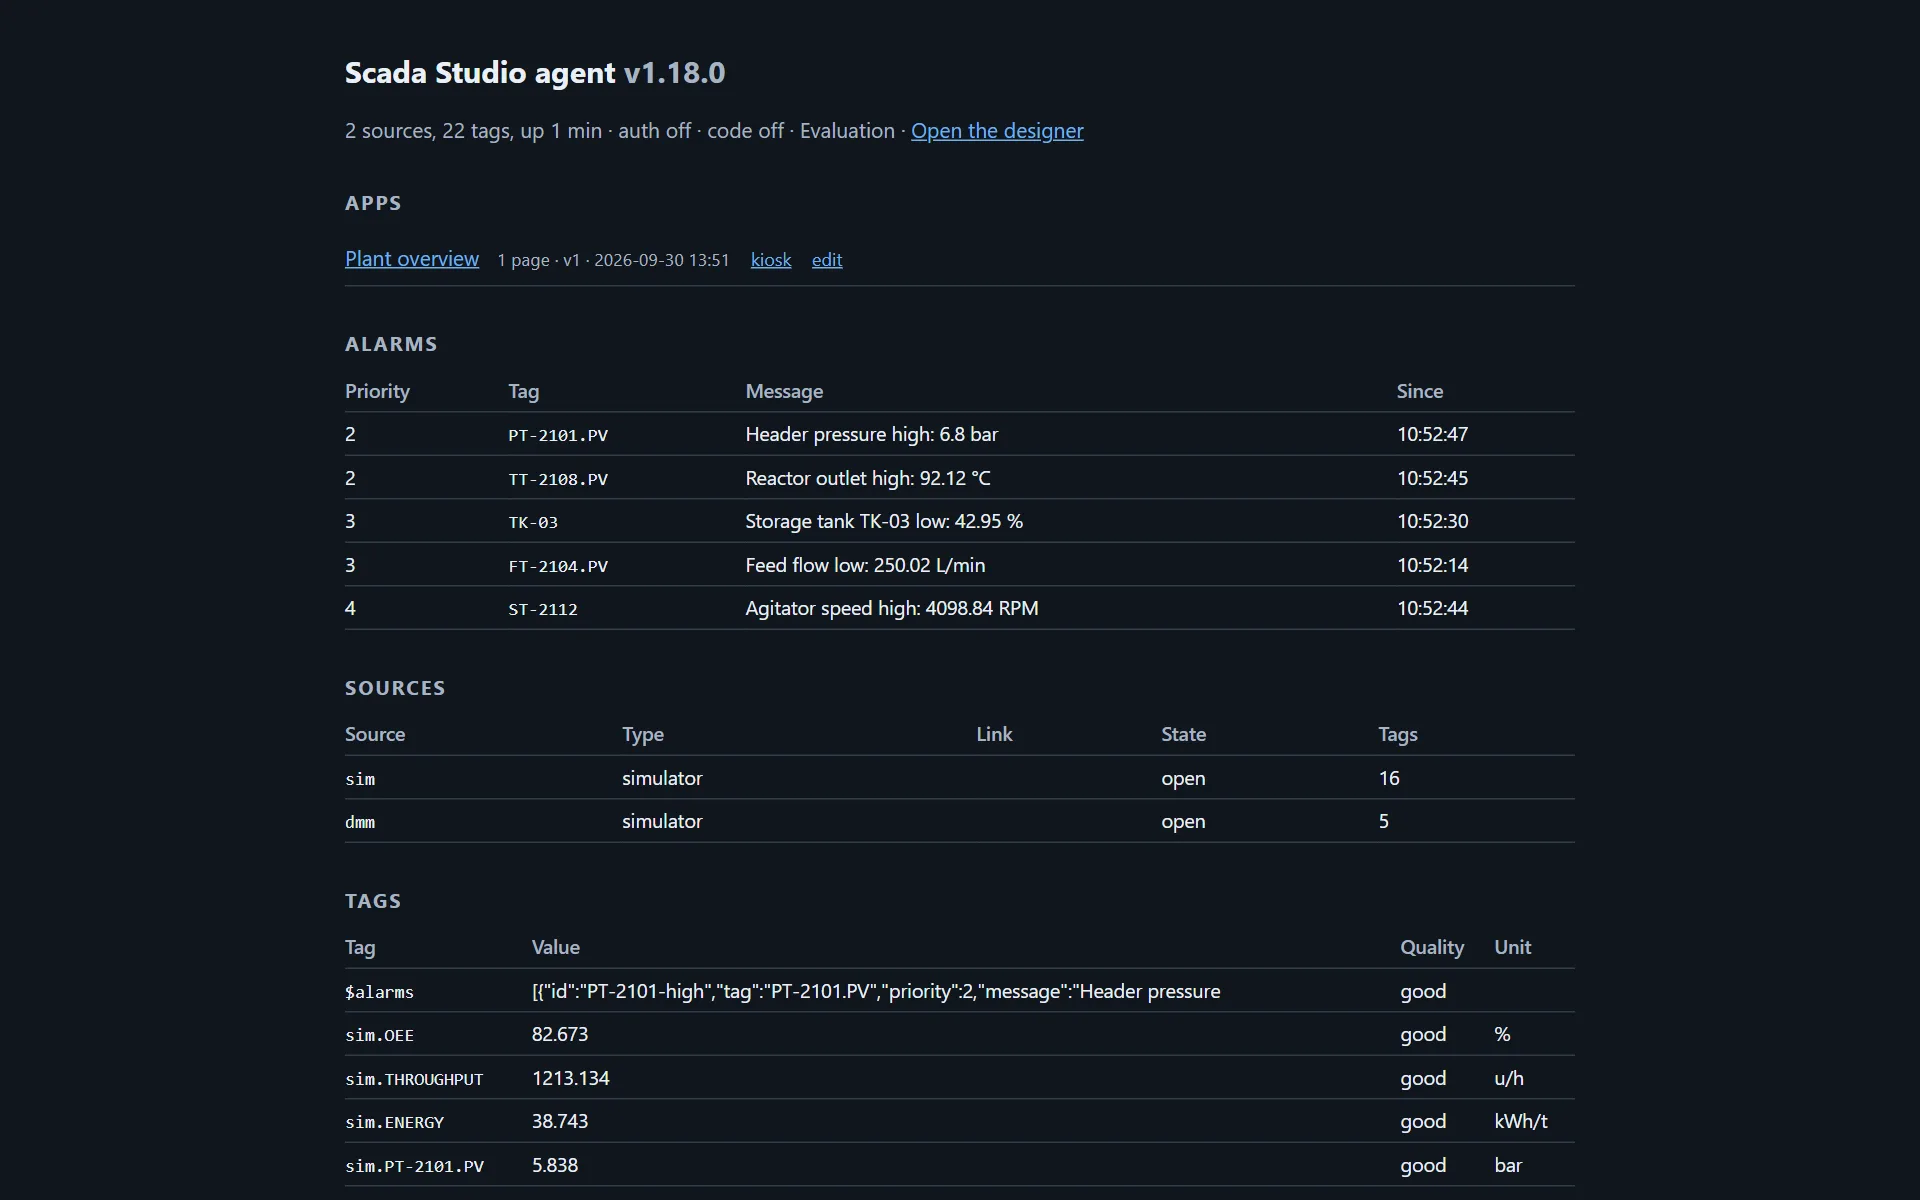The height and width of the screenshot is (1200, 1920).
Task: Select the Storage tank TK-03 low message
Action: pos(884,521)
